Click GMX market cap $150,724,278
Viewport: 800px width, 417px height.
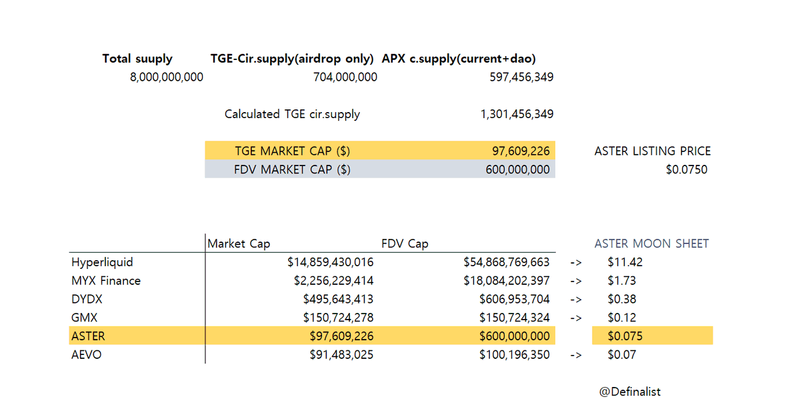(338, 317)
